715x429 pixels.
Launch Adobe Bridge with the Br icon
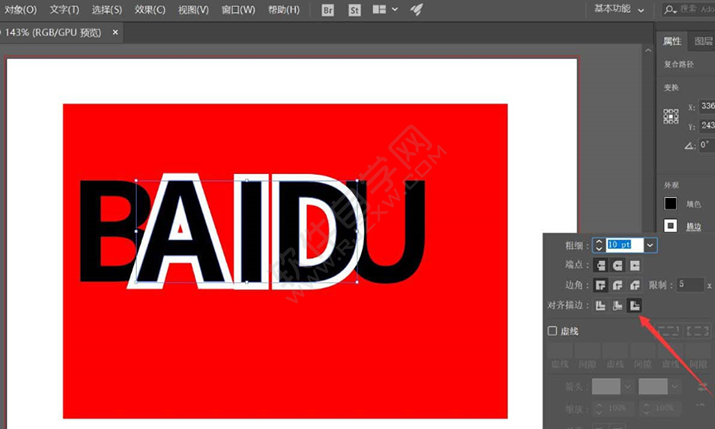[327, 10]
